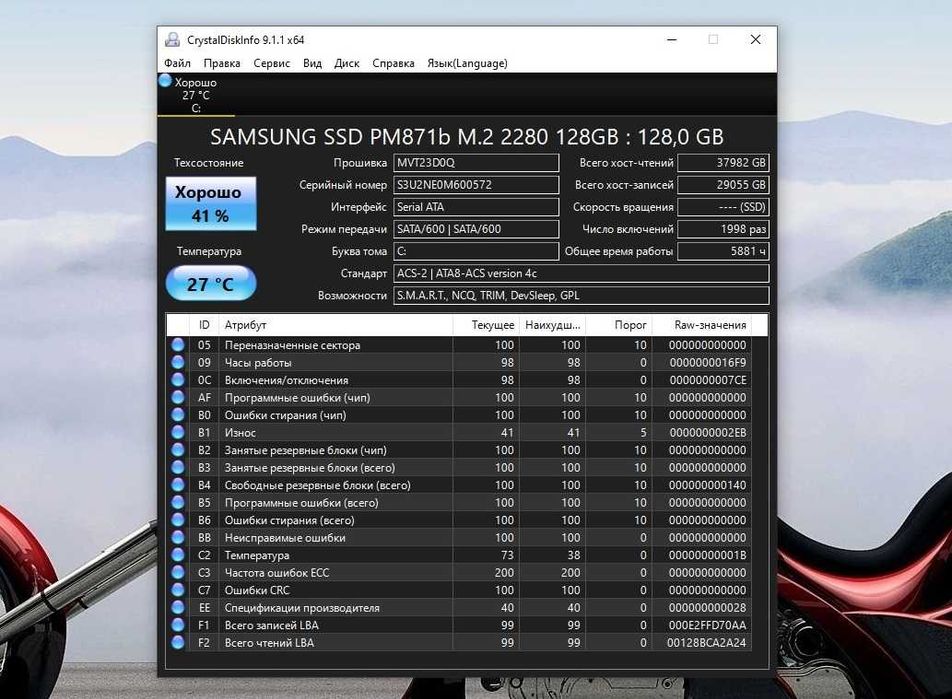Click the Стандарт field ACS-2 | ATA8-ACS
Screen dimensions: 952x699
[x=581, y=273]
